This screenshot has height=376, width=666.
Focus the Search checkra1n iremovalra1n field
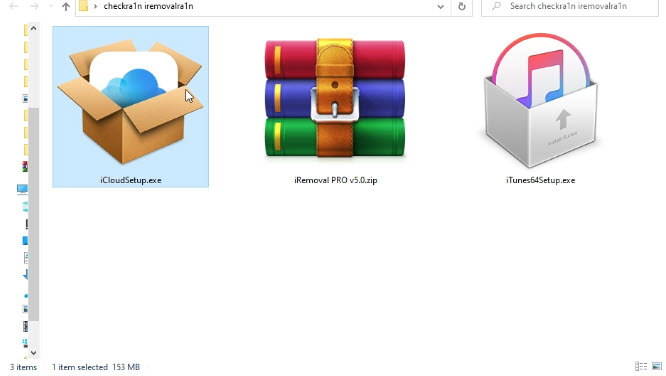[x=570, y=6]
